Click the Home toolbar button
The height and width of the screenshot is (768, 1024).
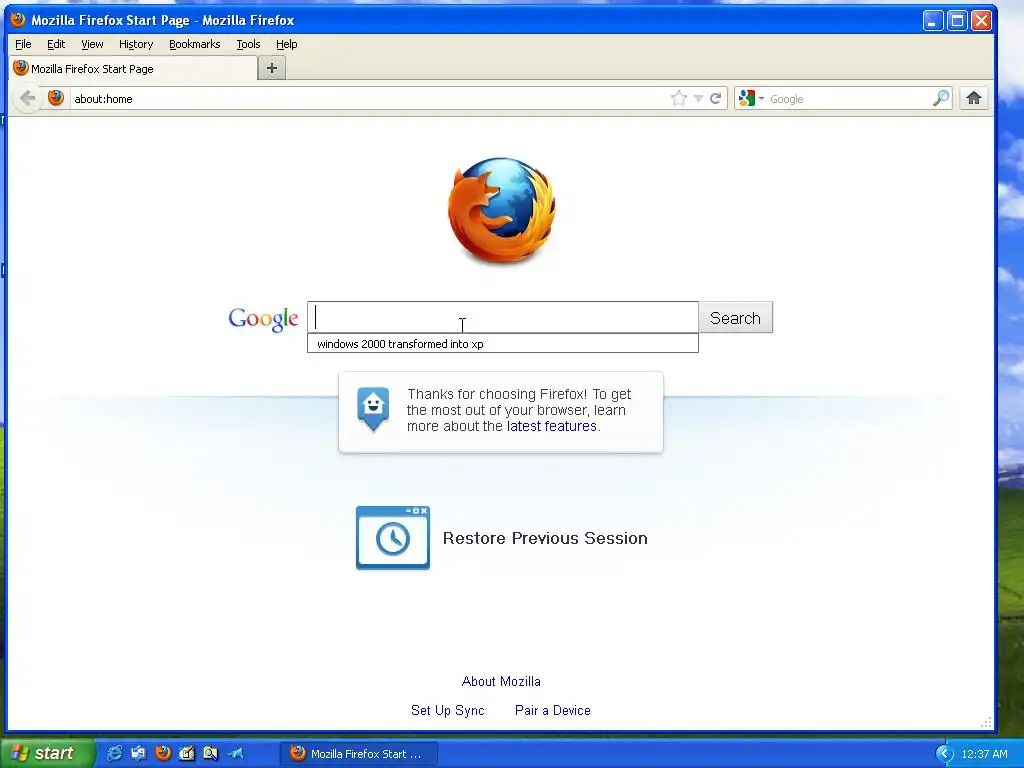pos(974,99)
